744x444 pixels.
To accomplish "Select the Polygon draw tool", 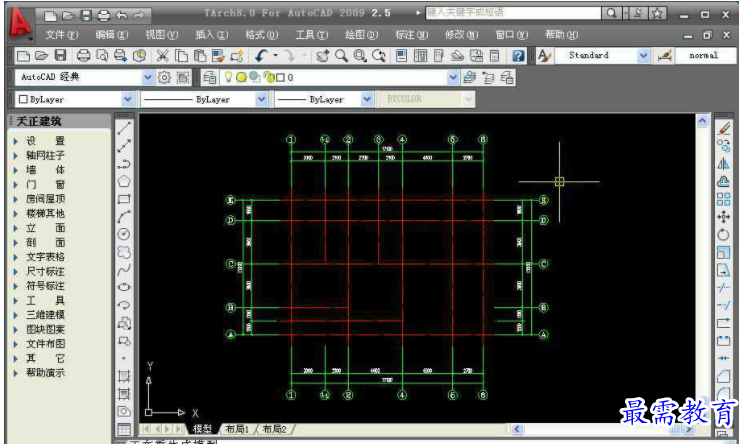I will click(x=124, y=181).
